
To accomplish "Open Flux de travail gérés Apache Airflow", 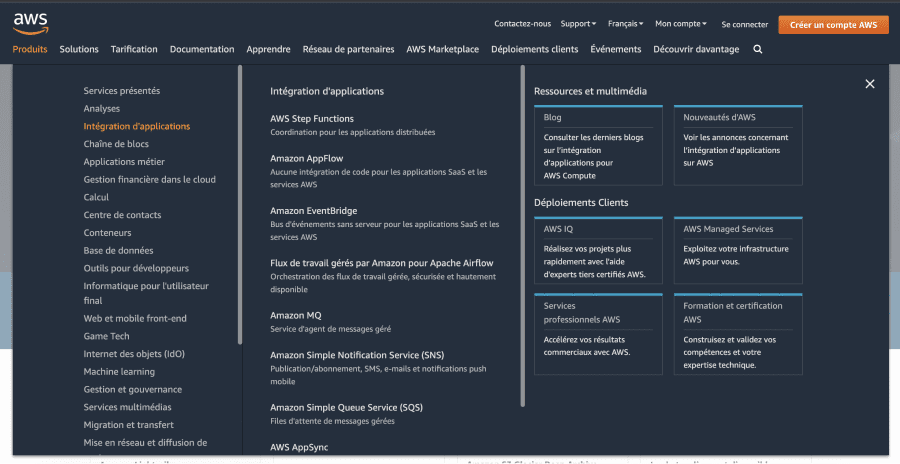I will click(382, 264).
